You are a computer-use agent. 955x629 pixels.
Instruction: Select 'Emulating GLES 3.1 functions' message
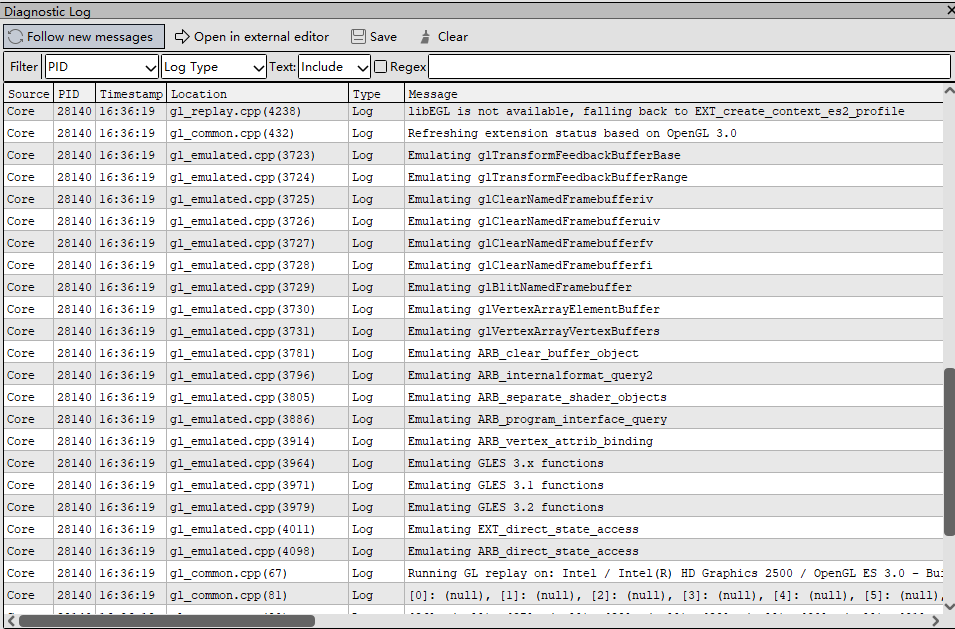tap(506, 485)
